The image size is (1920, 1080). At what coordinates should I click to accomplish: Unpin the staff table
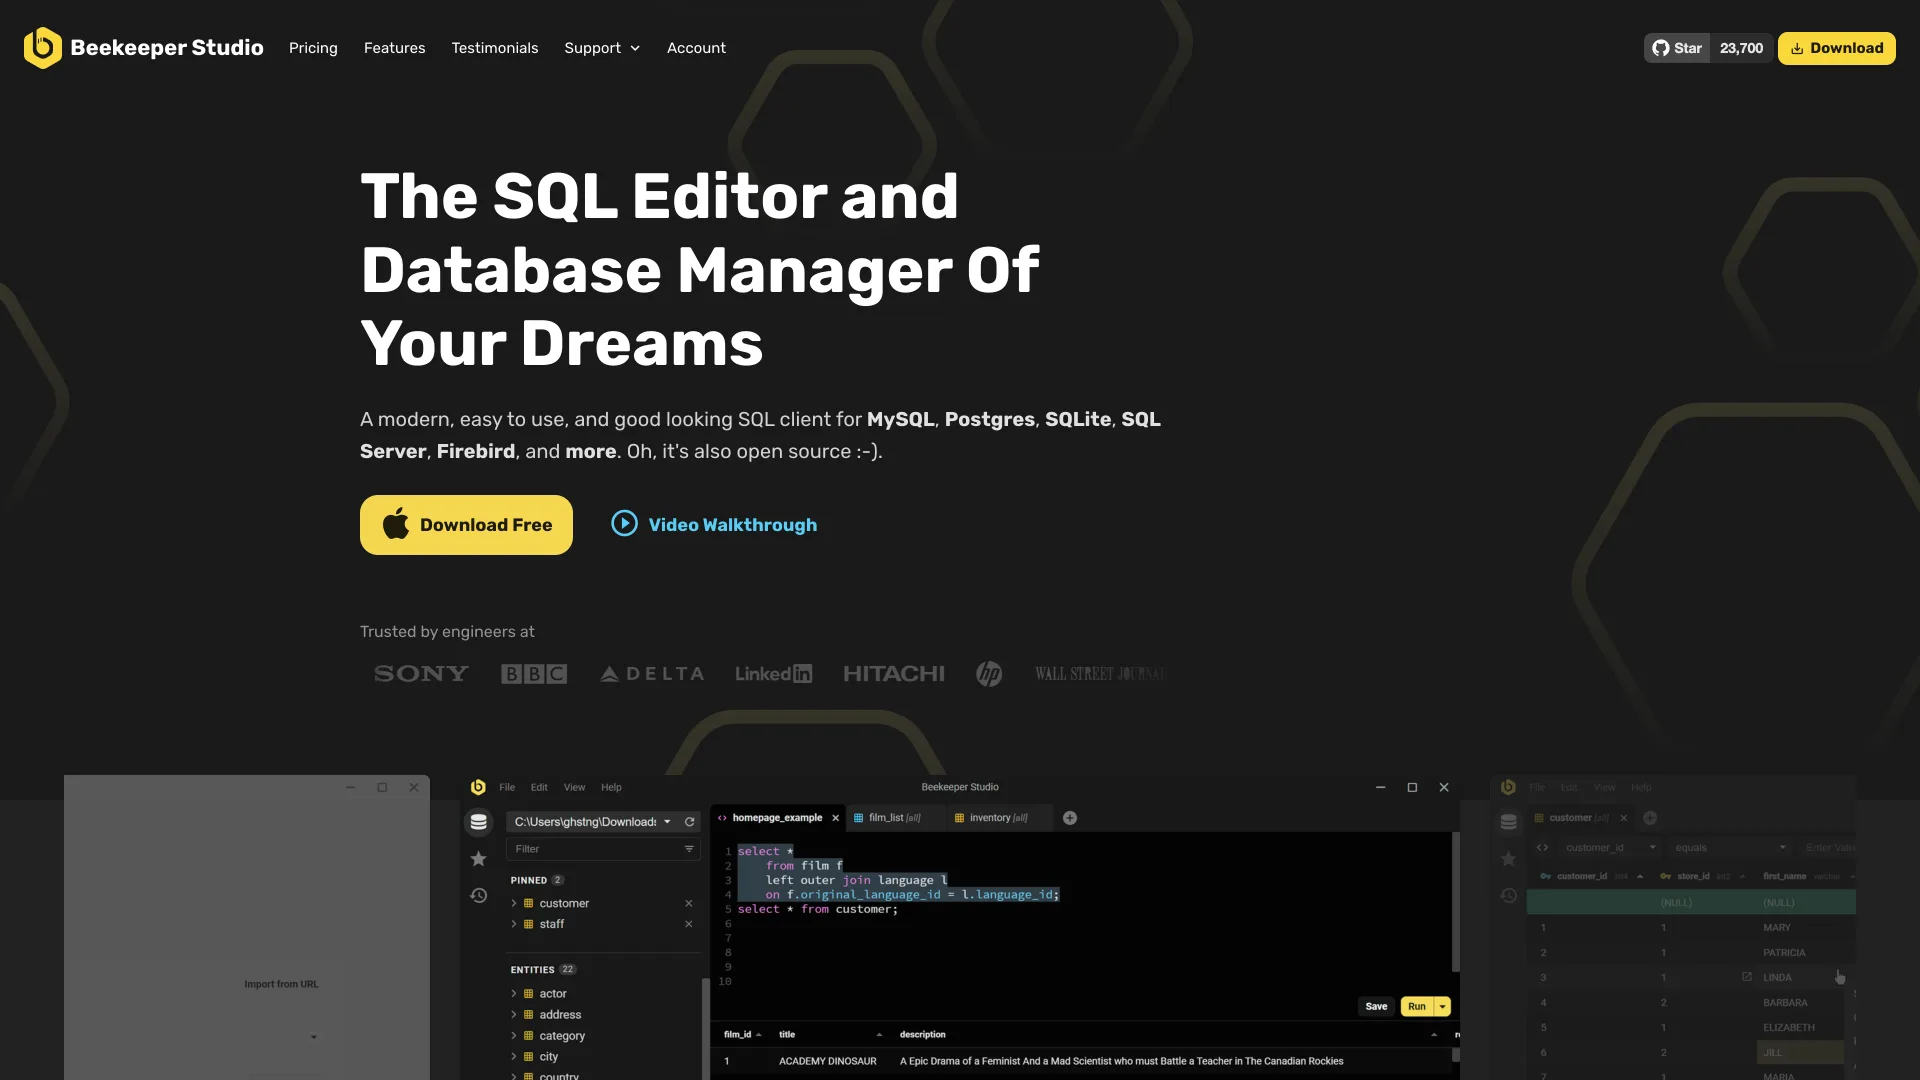click(688, 924)
